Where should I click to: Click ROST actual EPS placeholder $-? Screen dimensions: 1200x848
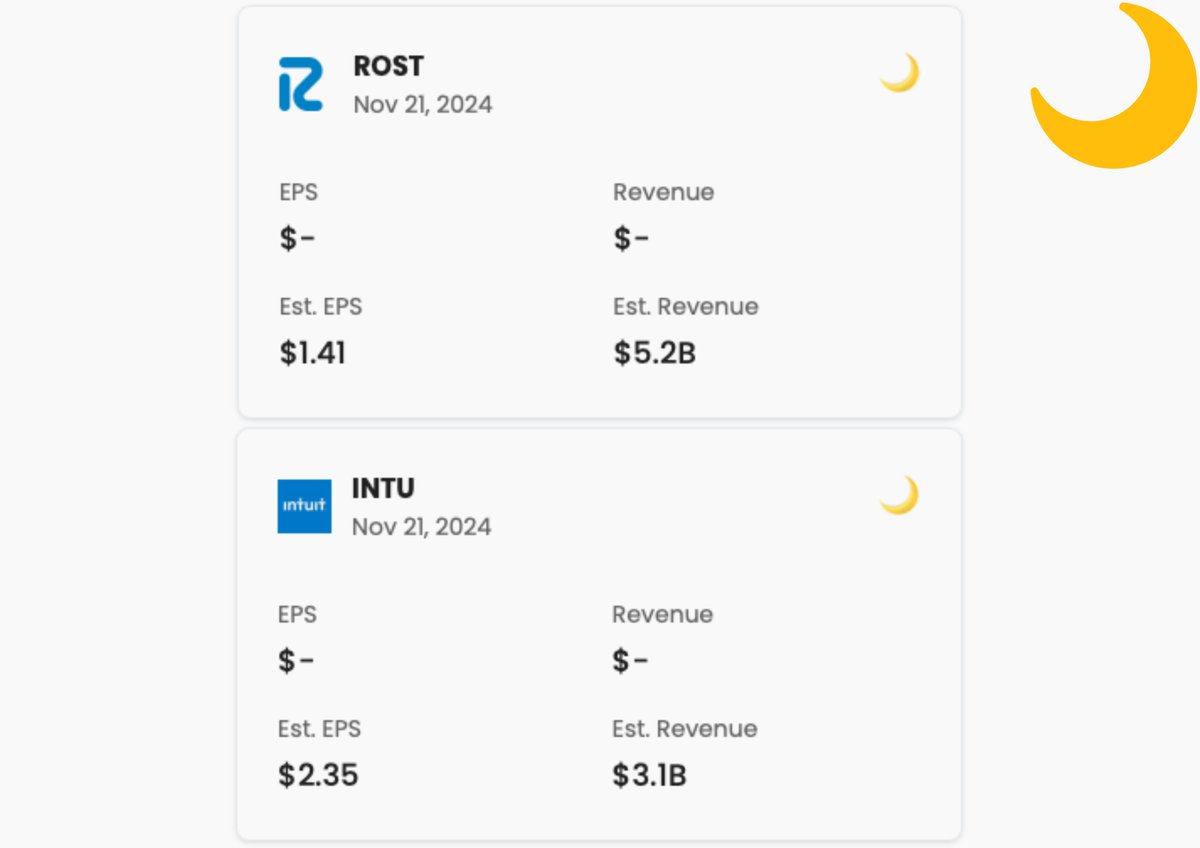[297, 239]
